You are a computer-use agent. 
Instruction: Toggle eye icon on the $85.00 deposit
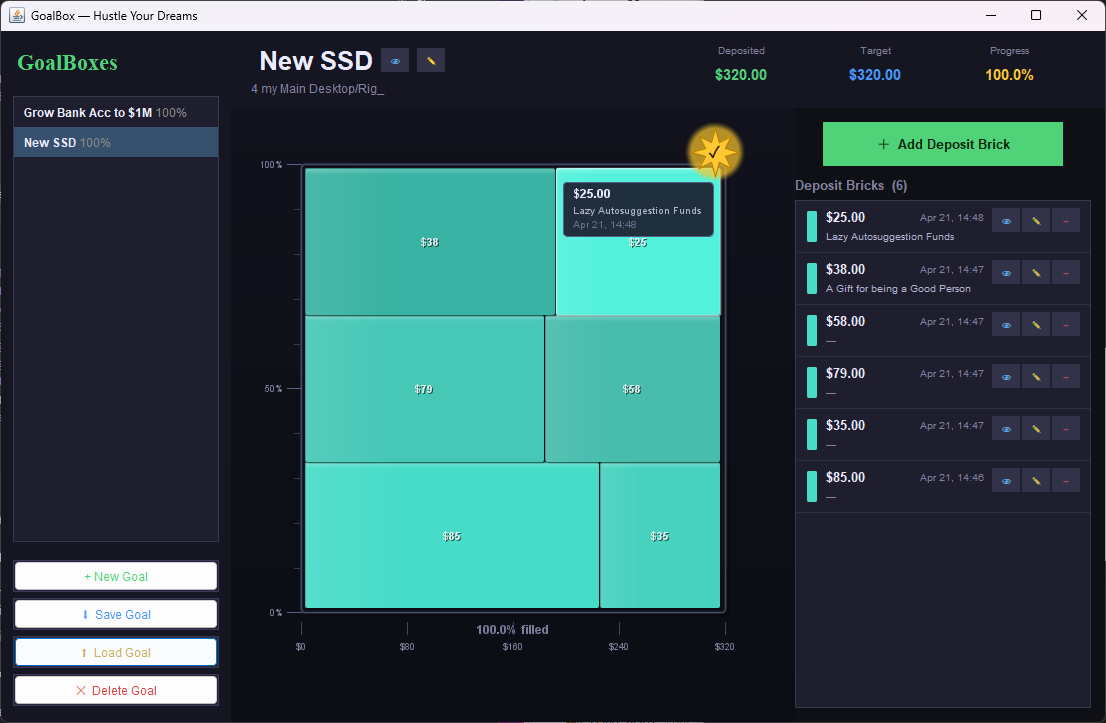pyautogui.click(x=1006, y=480)
